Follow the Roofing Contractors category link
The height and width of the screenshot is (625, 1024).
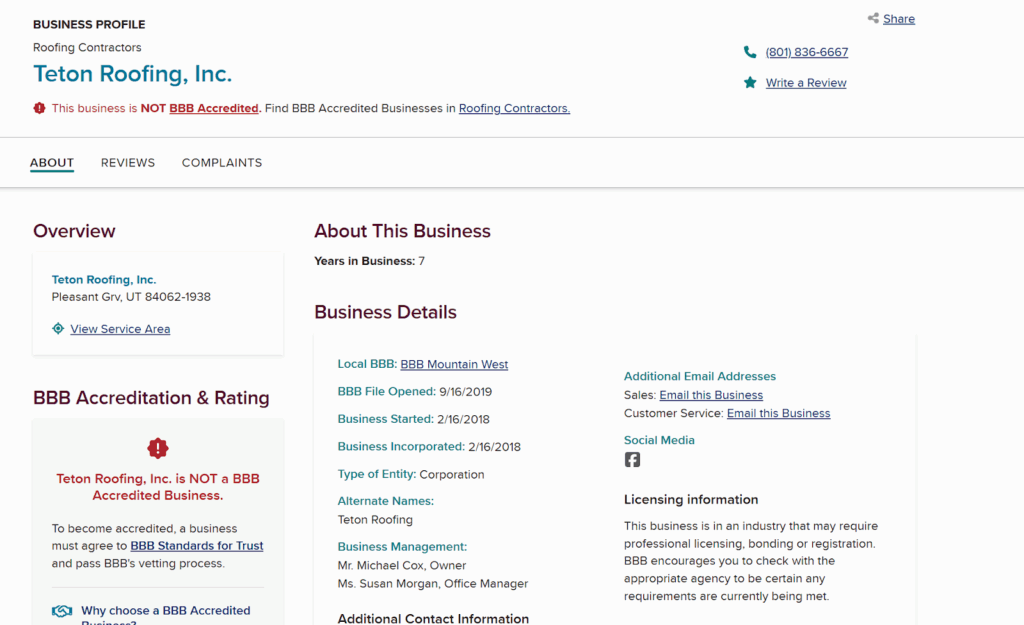(514, 108)
